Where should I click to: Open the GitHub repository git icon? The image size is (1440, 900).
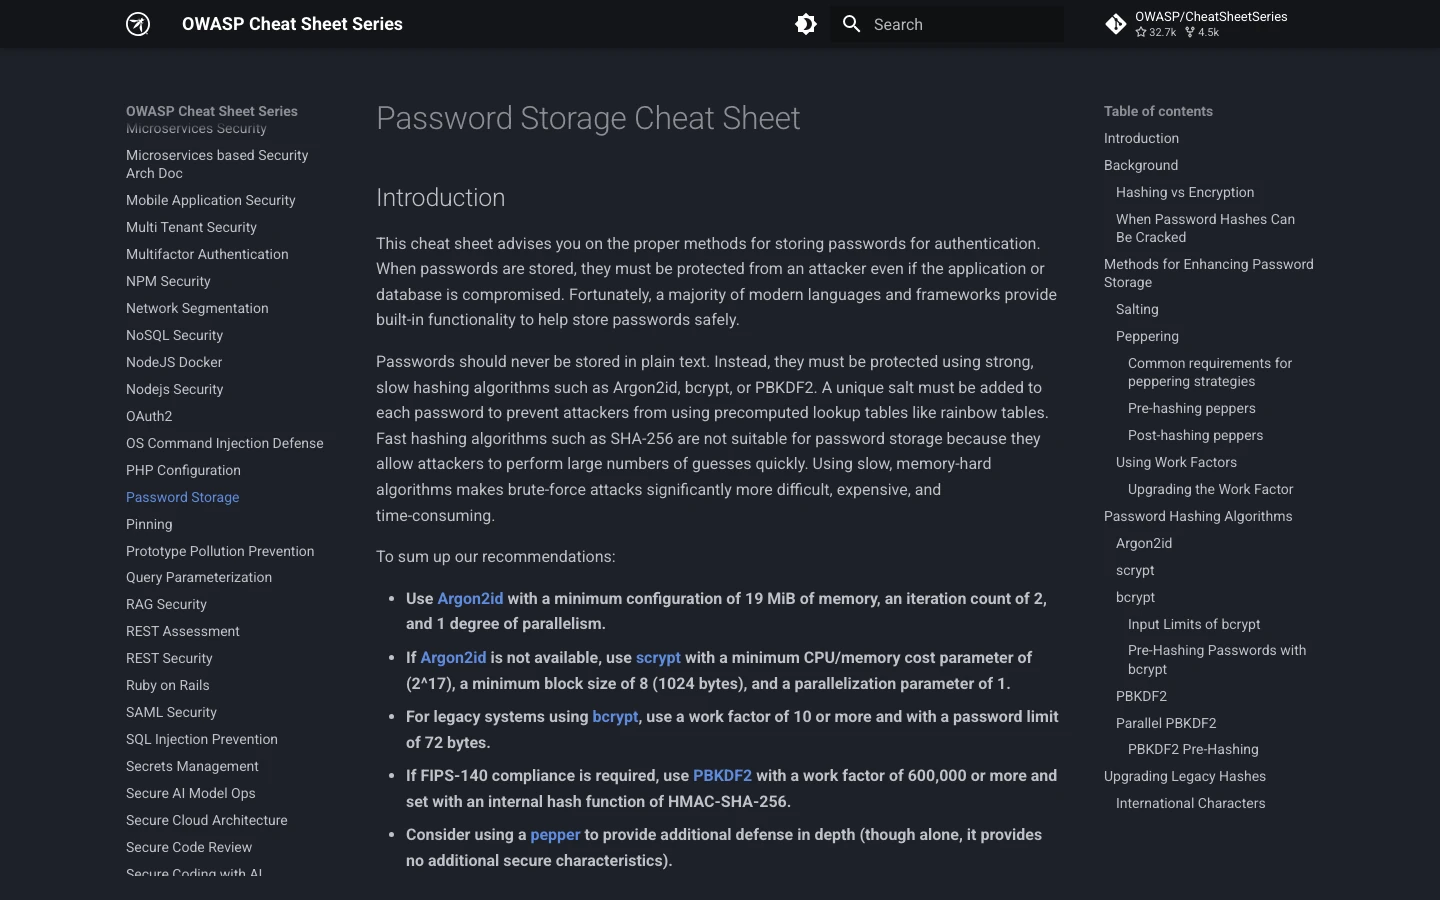click(x=1116, y=24)
